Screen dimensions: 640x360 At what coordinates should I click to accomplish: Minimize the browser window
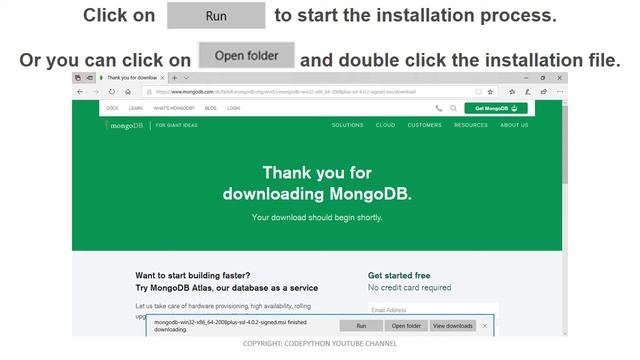tap(526, 78)
